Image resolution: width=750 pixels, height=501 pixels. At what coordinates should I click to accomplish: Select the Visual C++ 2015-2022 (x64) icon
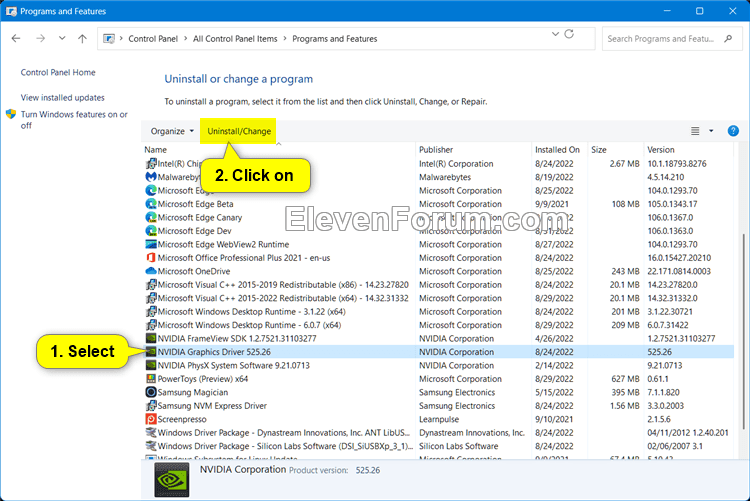[x=151, y=298]
